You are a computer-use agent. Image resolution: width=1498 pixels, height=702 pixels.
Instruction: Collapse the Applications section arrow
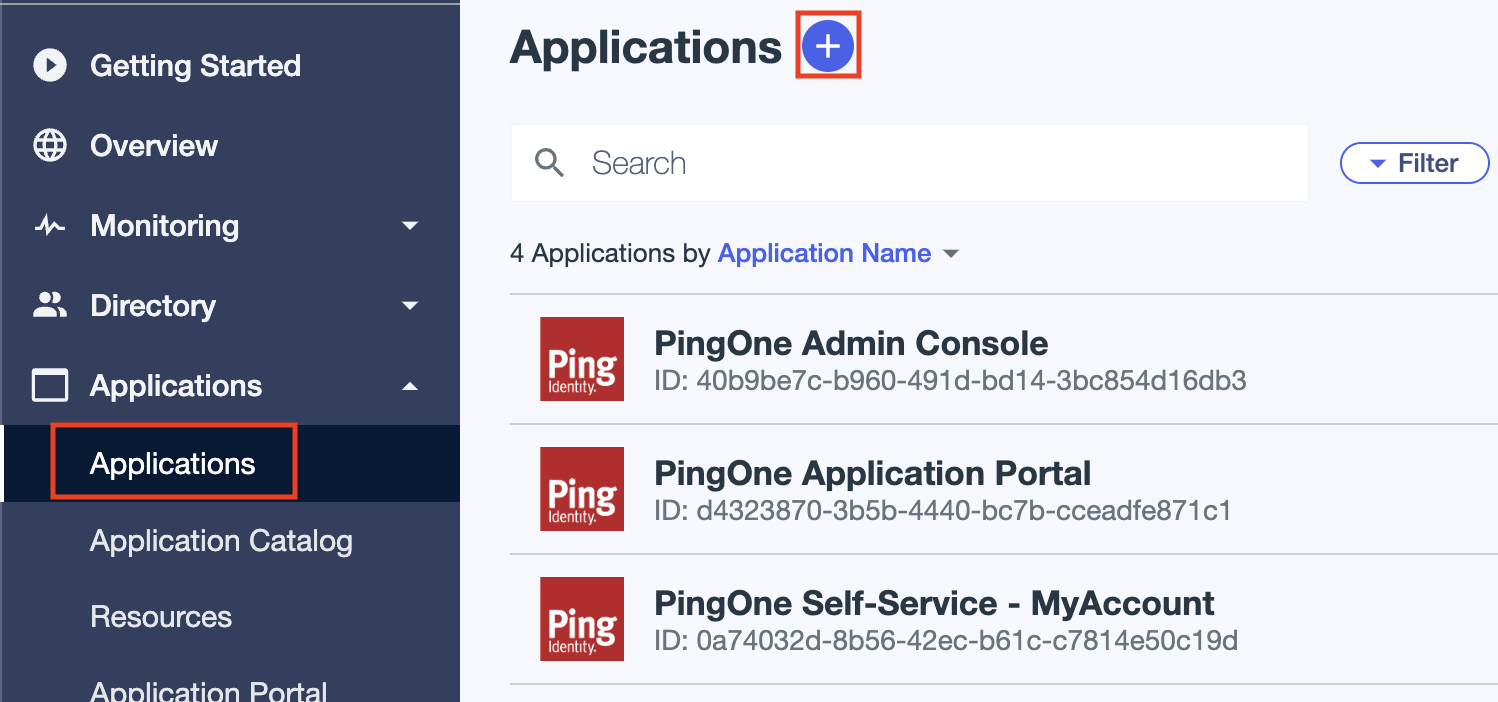tap(410, 386)
